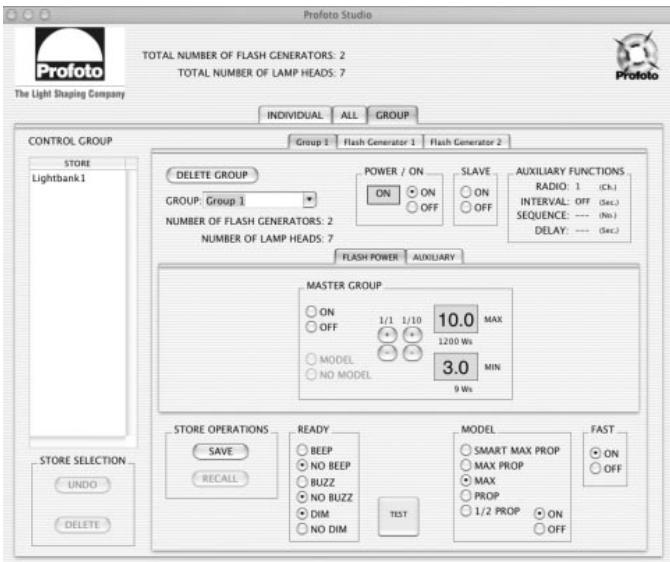Open the Flash Generator 2 tab
This screenshot has width=670, height=562.
pos(467,143)
